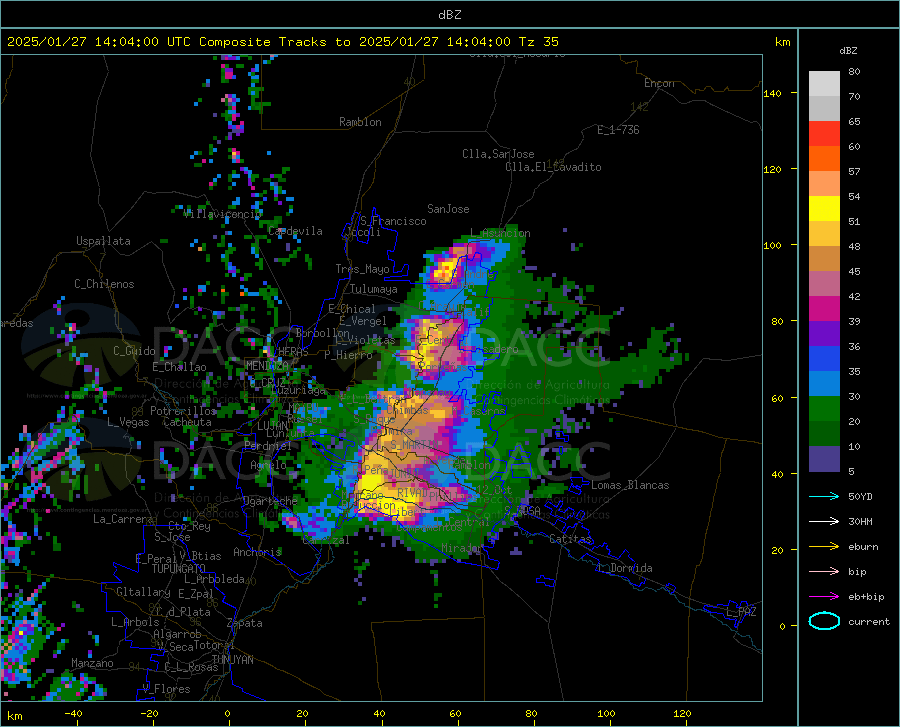The width and height of the screenshot is (900, 727).
Task: Click the 'Manzano' map label
Action: (92, 663)
